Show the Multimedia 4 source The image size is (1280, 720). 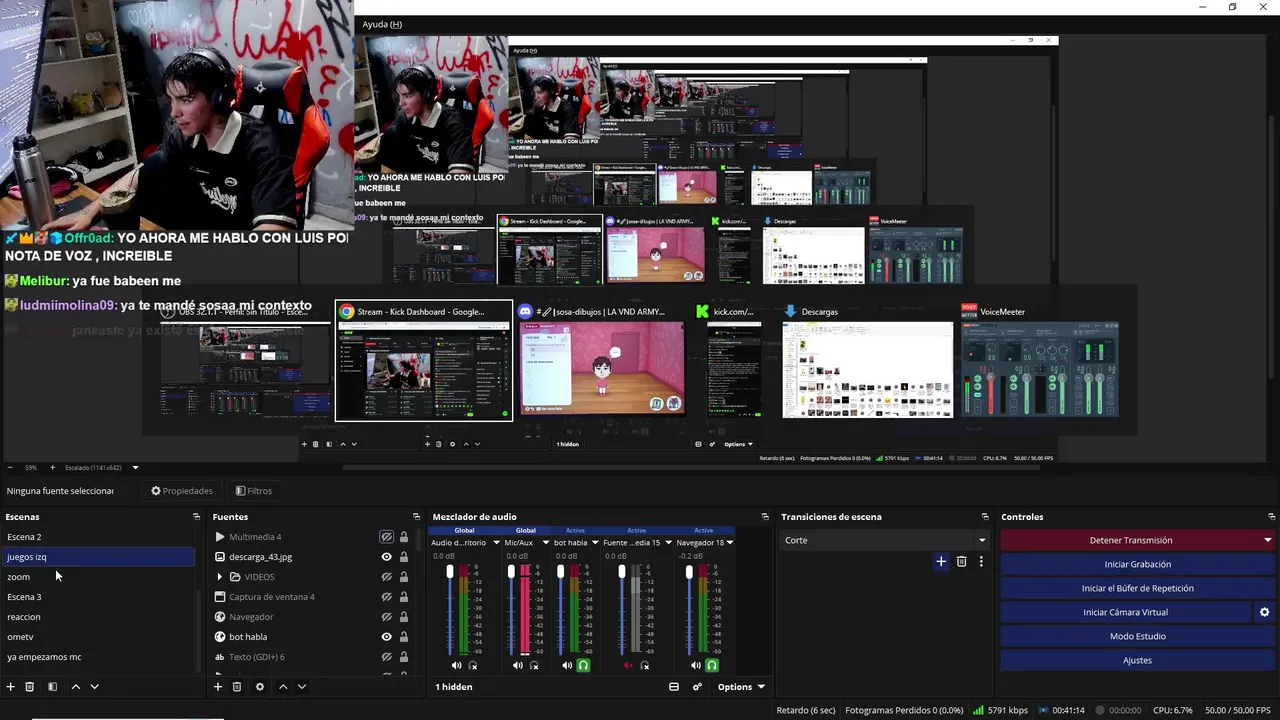coord(386,537)
